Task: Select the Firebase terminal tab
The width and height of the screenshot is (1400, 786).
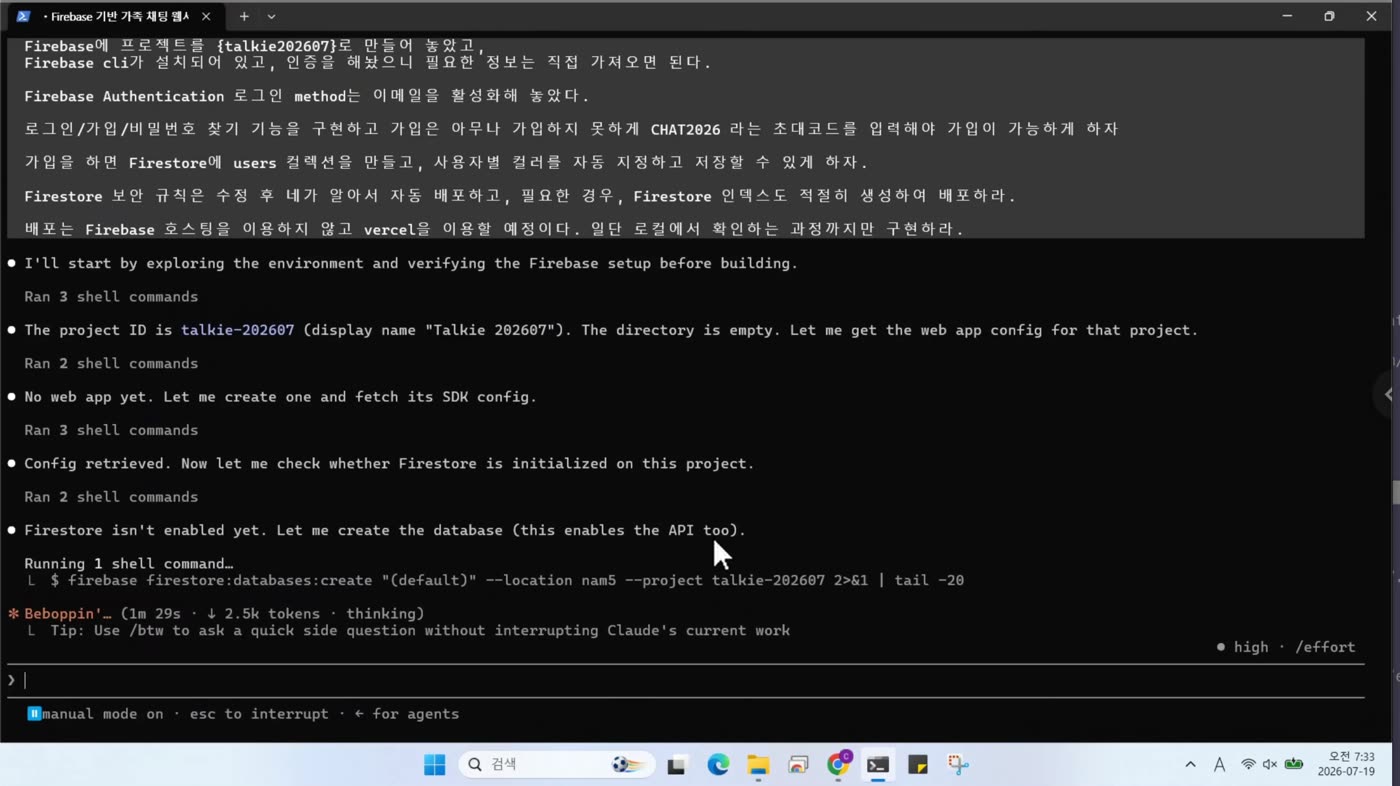Action: [x=115, y=16]
